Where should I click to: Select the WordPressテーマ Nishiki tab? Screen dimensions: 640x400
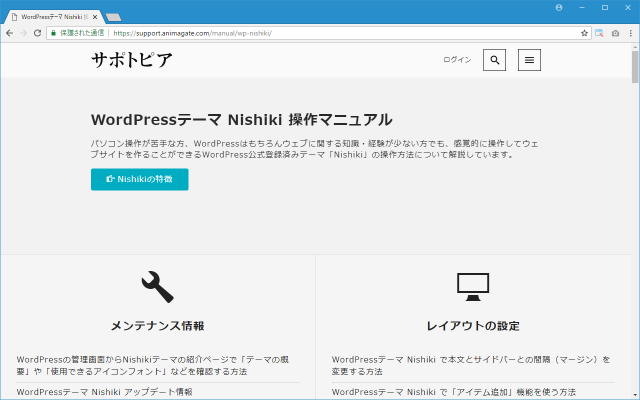click(52, 17)
